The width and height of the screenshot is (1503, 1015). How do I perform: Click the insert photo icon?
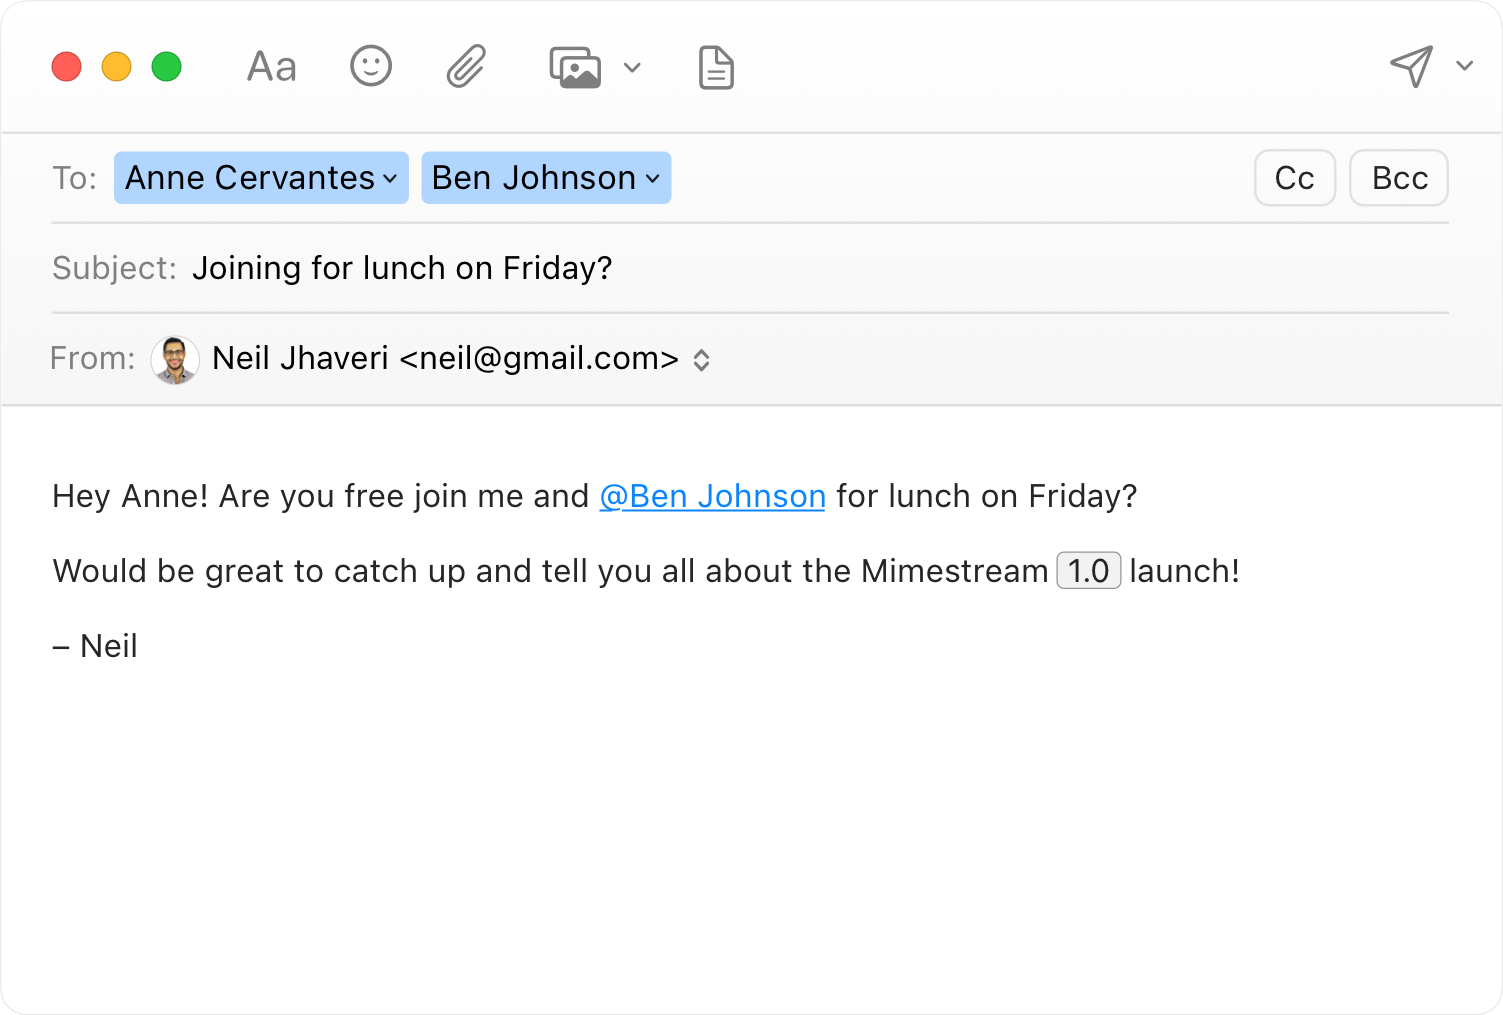coord(575,67)
